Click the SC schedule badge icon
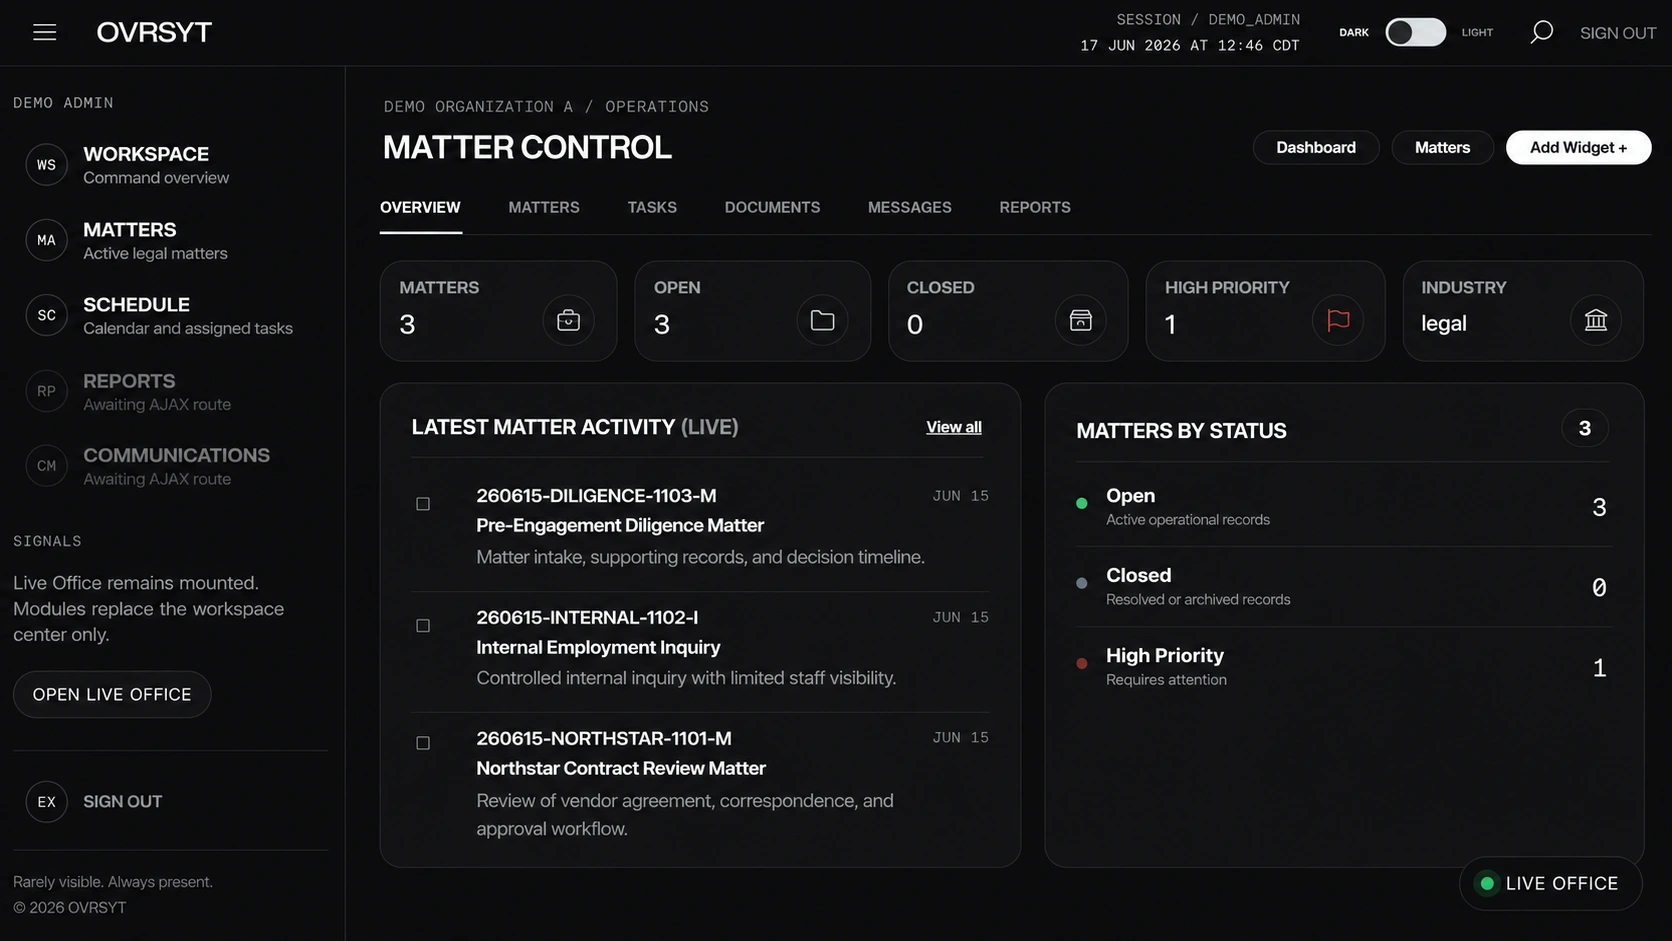This screenshot has width=1672, height=941. coord(46,315)
